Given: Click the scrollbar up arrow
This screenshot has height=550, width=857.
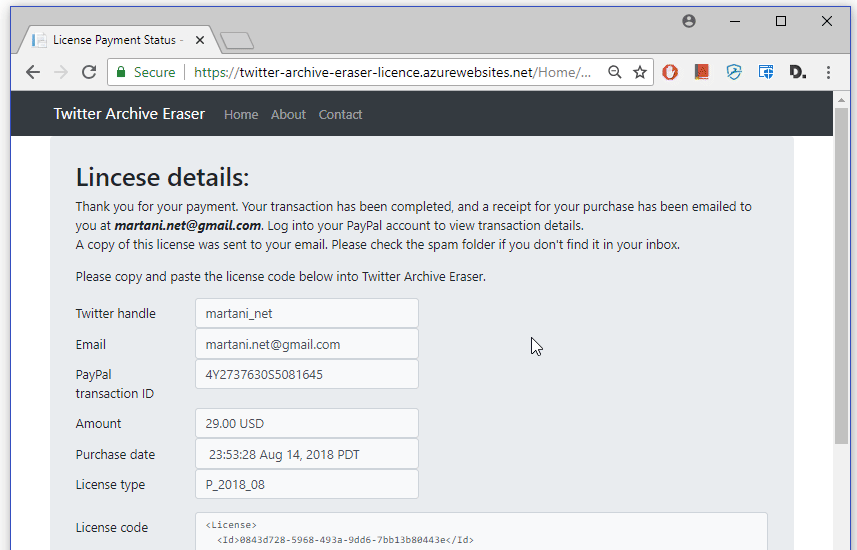Looking at the screenshot, I should pos(841,100).
